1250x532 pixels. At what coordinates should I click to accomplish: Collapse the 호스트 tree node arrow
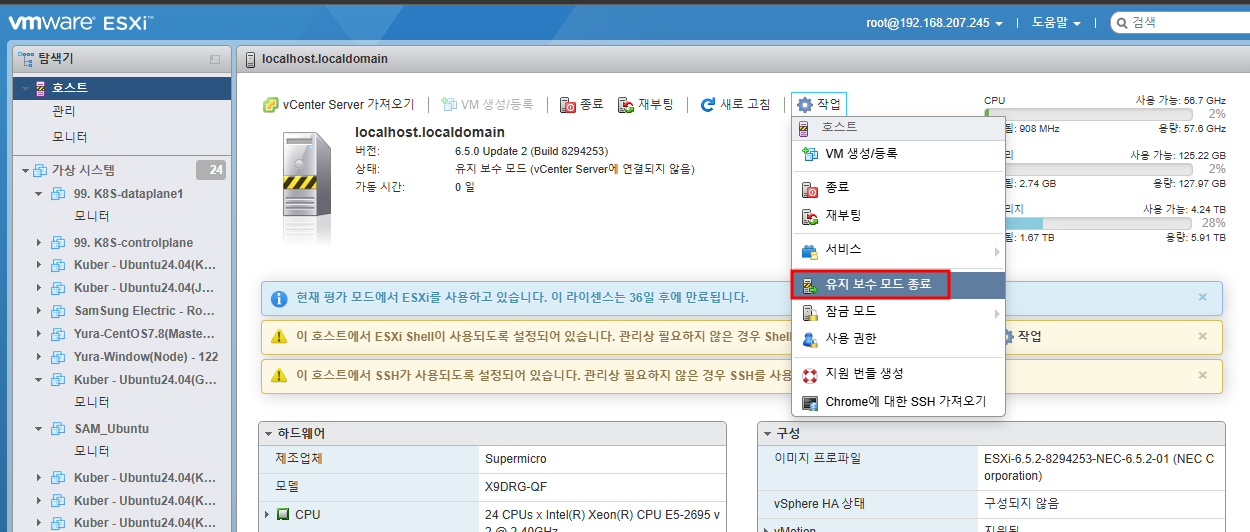(x=24, y=88)
